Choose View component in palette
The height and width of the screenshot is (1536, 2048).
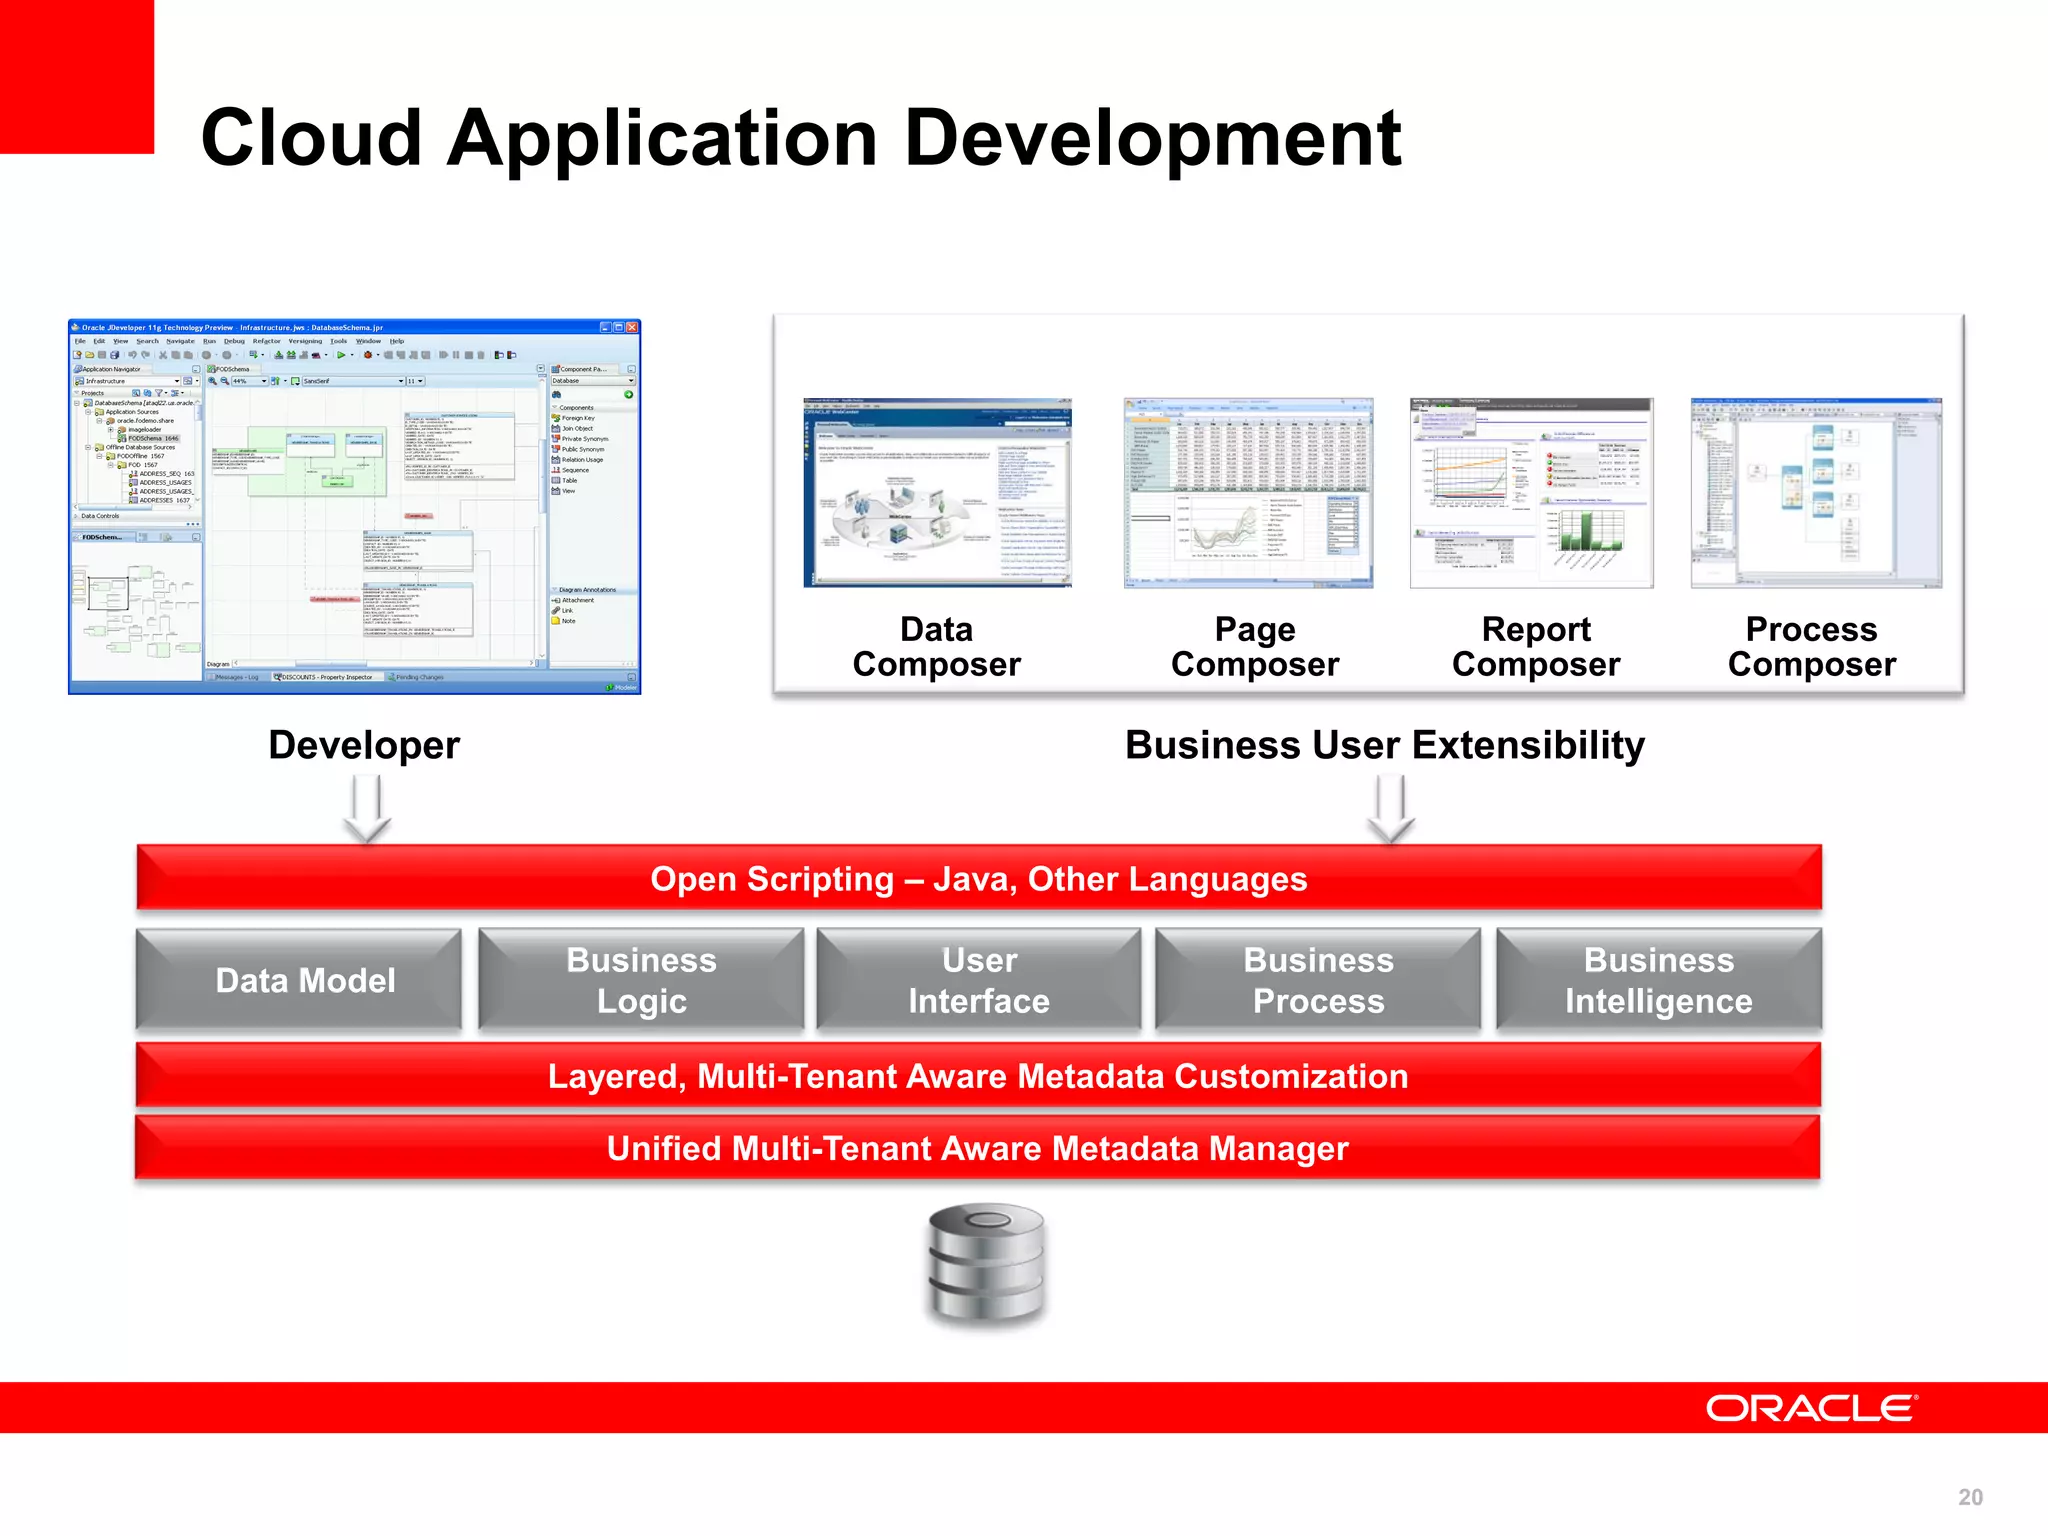tap(563, 491)
